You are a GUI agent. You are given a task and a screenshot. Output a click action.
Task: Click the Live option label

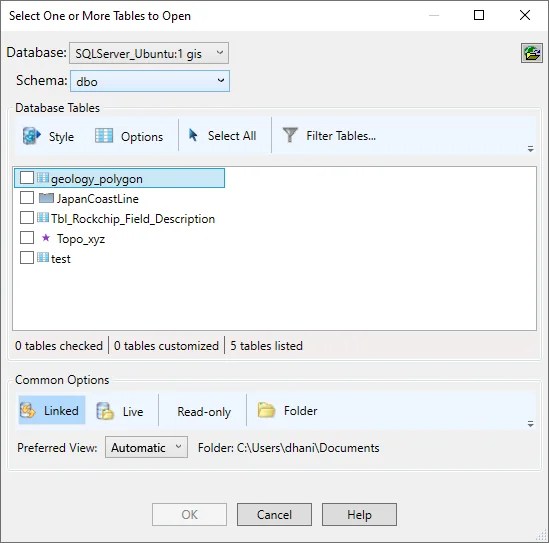[x=133, y=411]
